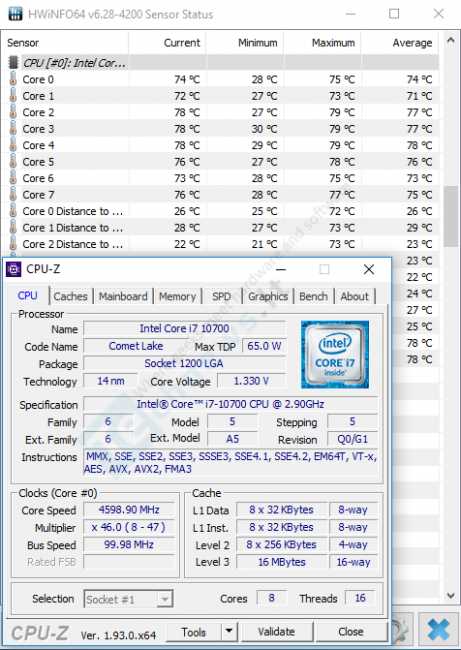
Task: Click the CPU chip icon beside CPU [#0]
Action: point(13,63)
